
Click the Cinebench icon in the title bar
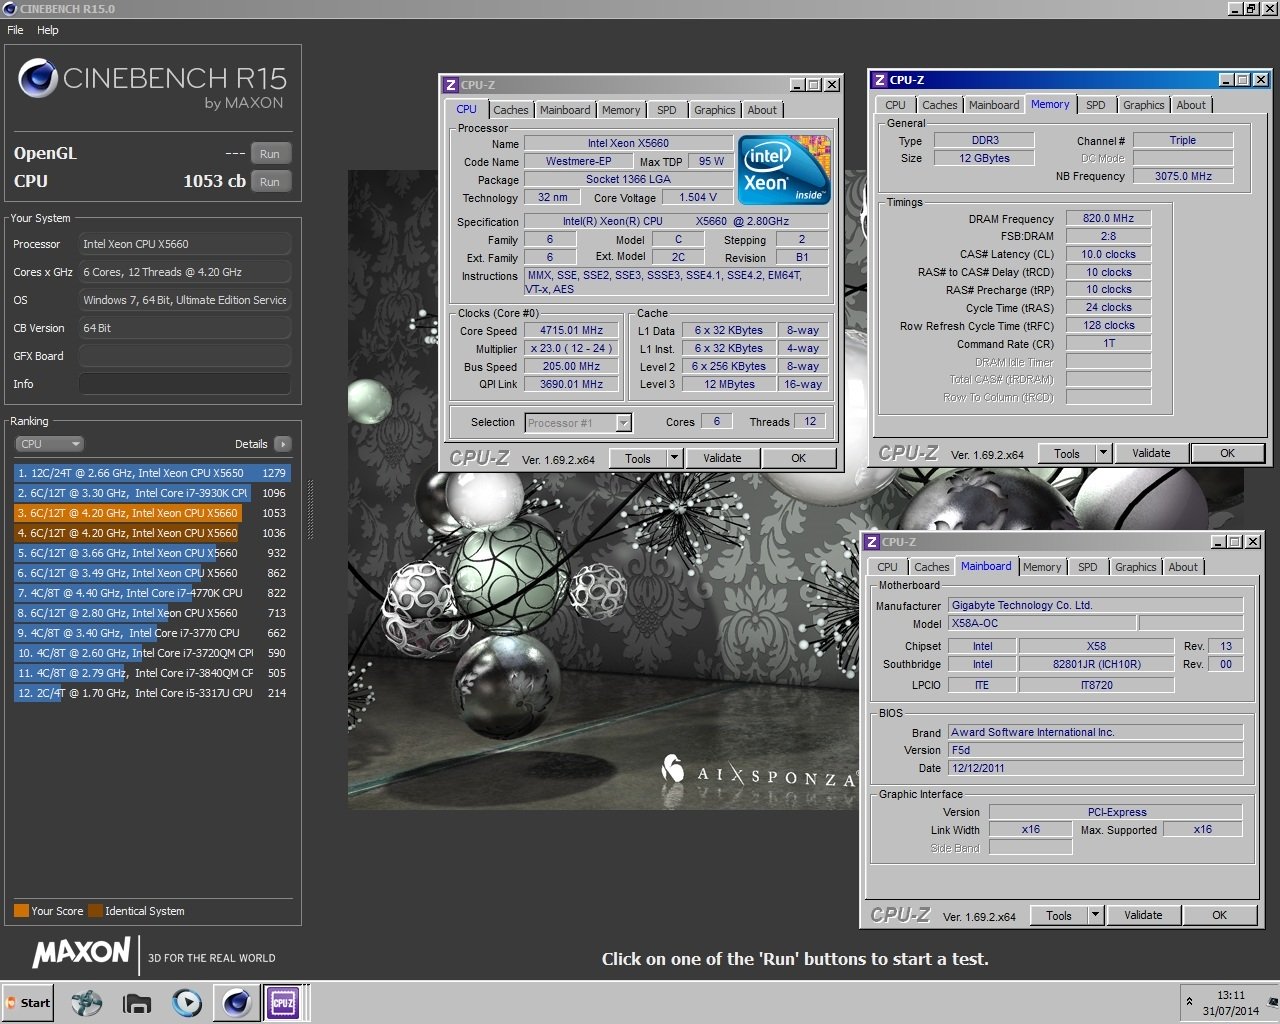pos(10,8)
